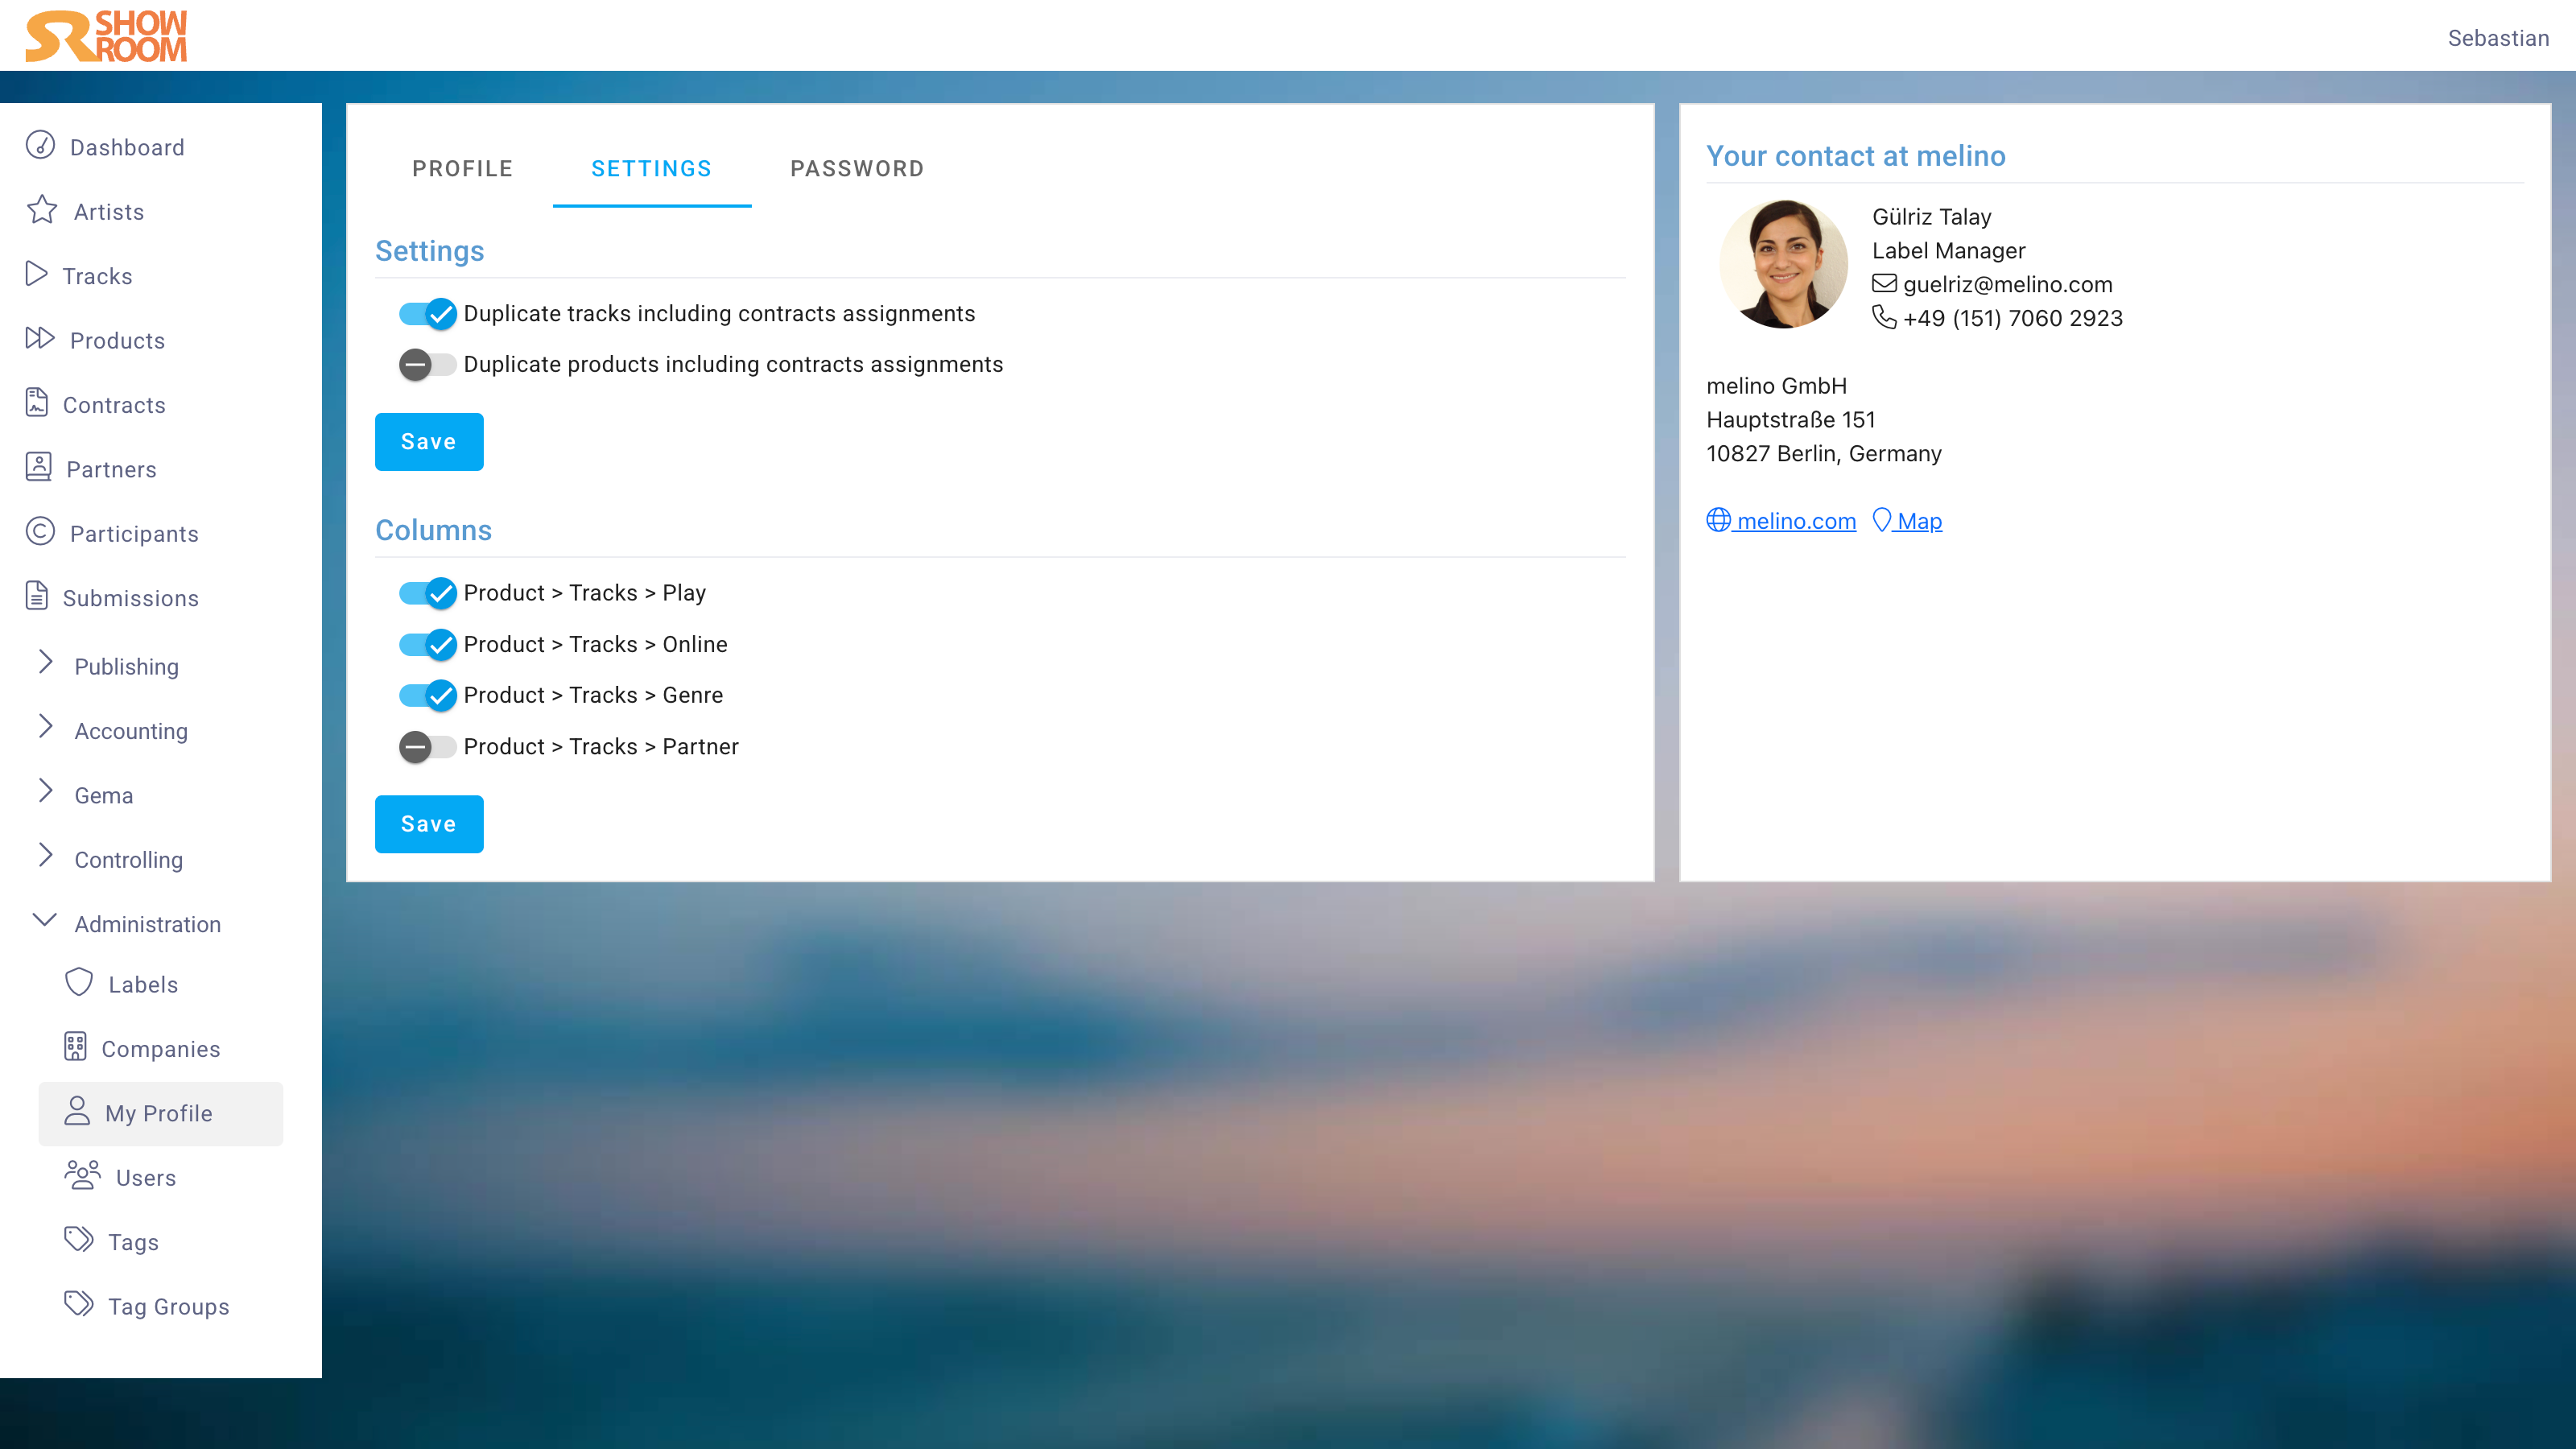Switch to the Profile tab
Viewport: 2576px width, 1449px height.
pos(462,169)
